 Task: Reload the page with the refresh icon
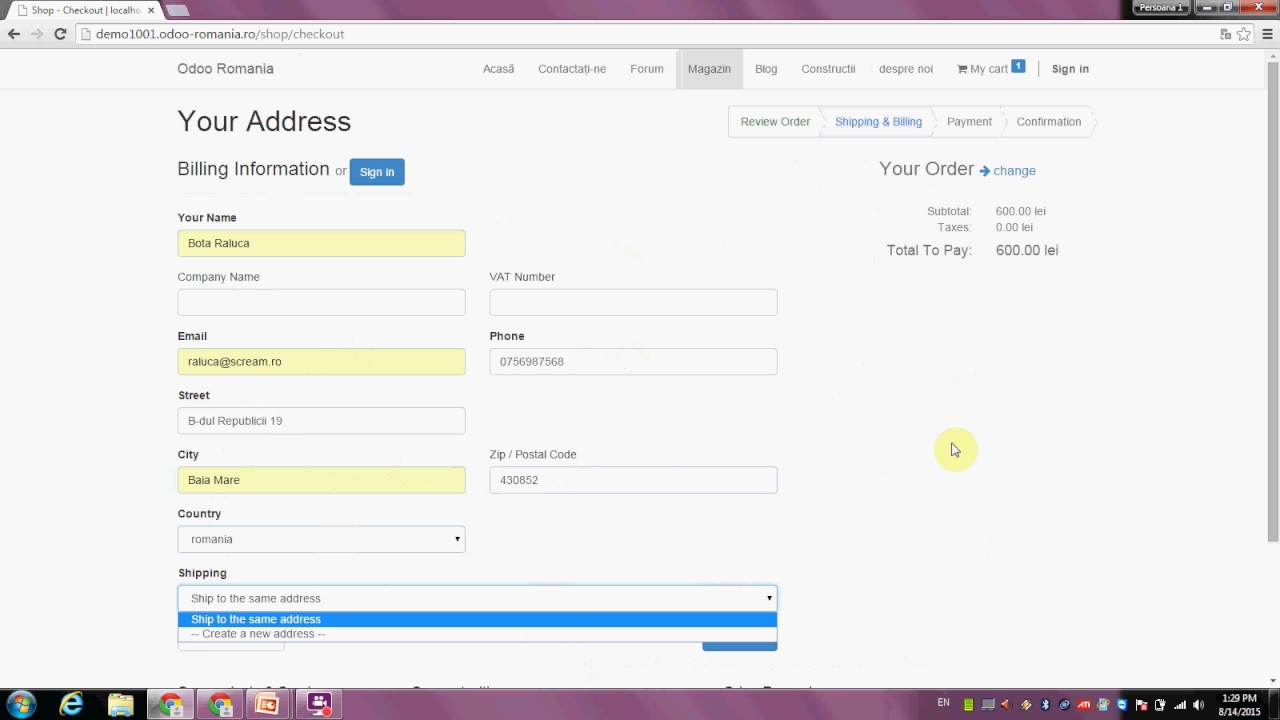coord(60,34)
